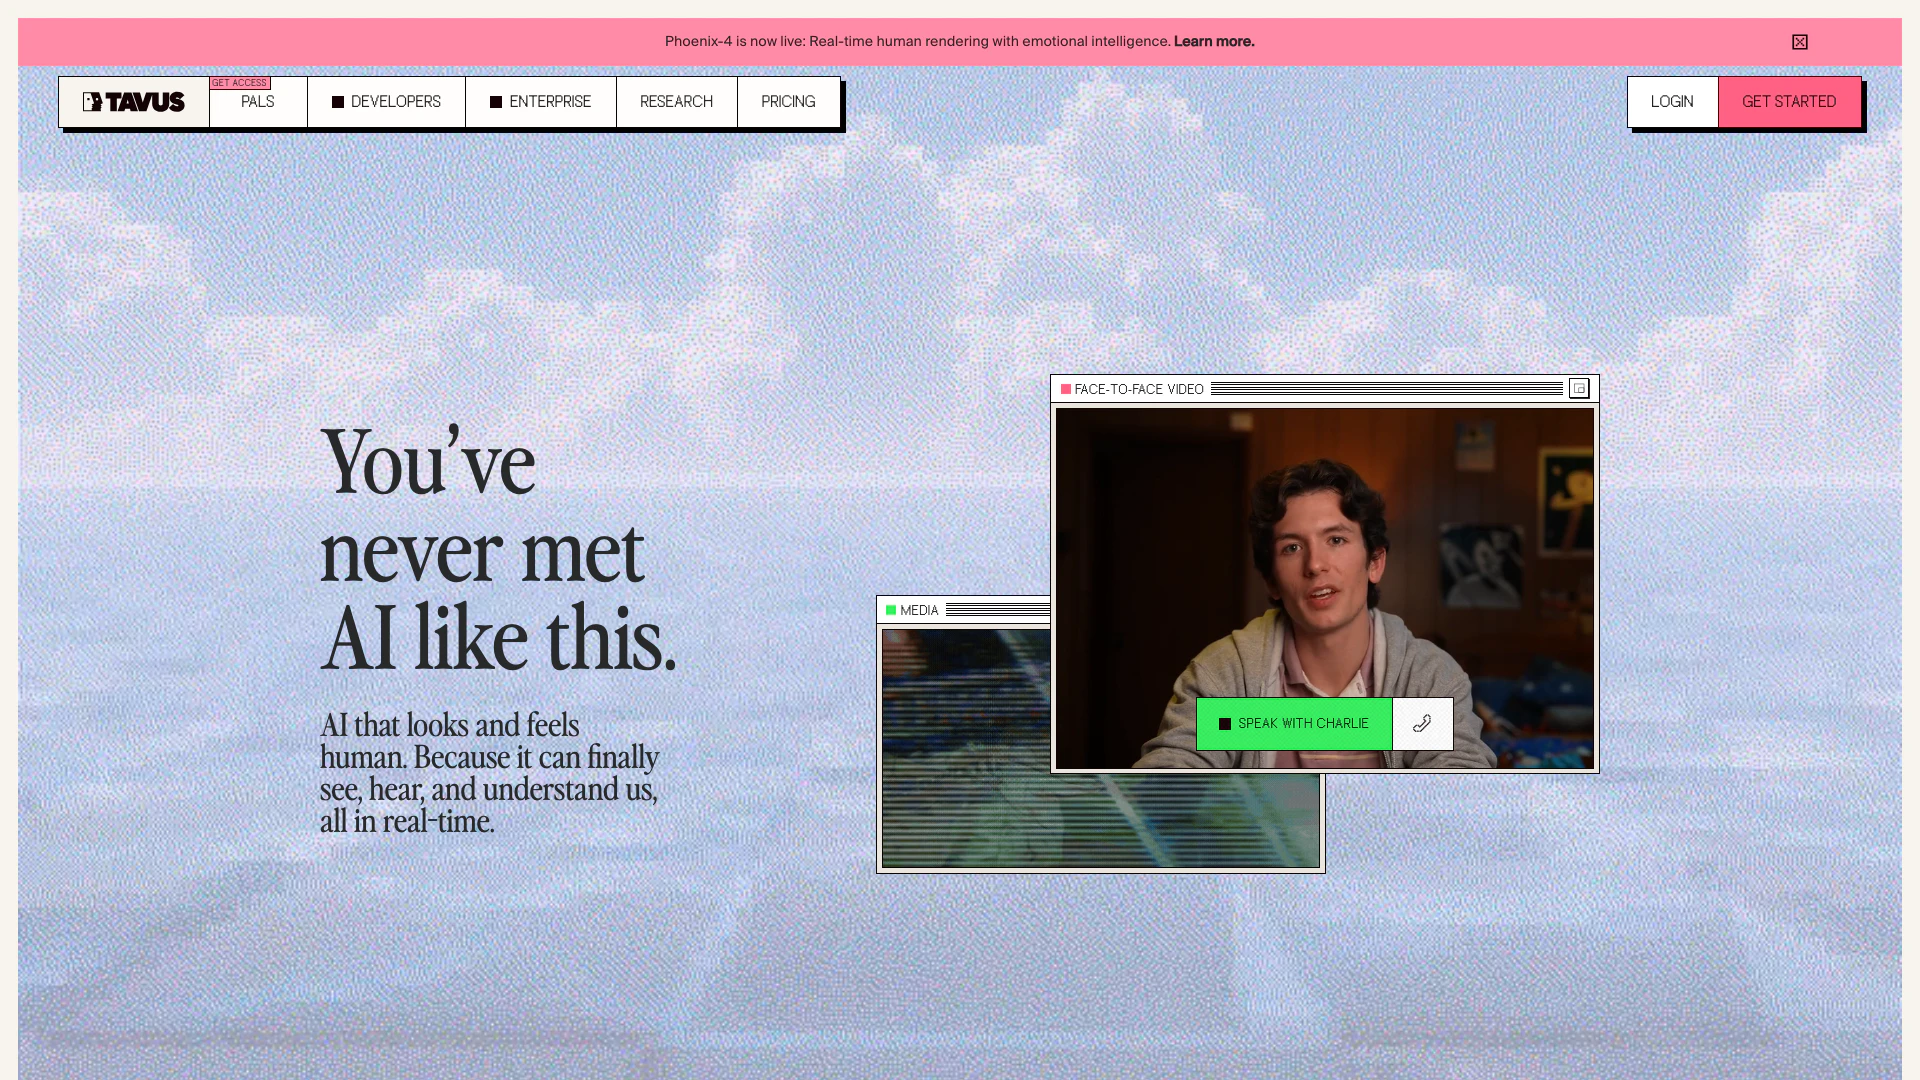Image resolution: width=1920 pixels, height=1080 pixels.
Task: Click the Face-to-Face Video title bar
Action: click(1385, 389)
